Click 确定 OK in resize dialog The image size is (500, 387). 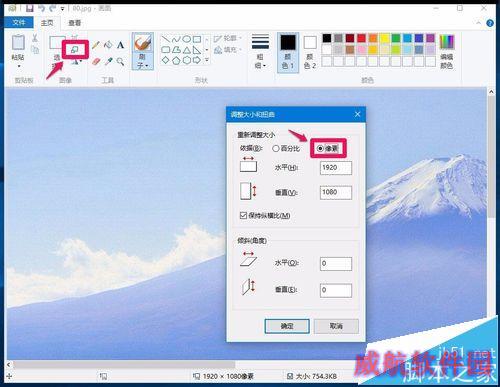pos(287,326)
